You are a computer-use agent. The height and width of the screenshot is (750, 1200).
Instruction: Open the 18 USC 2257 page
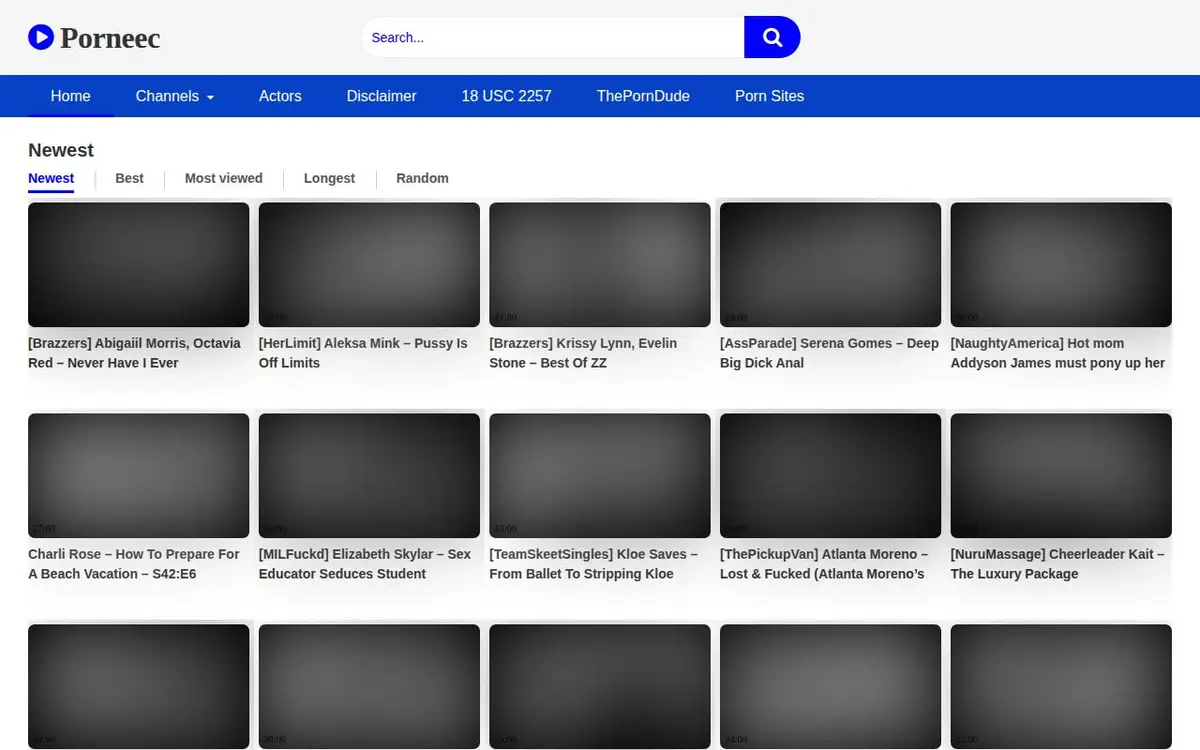[507, 96]
